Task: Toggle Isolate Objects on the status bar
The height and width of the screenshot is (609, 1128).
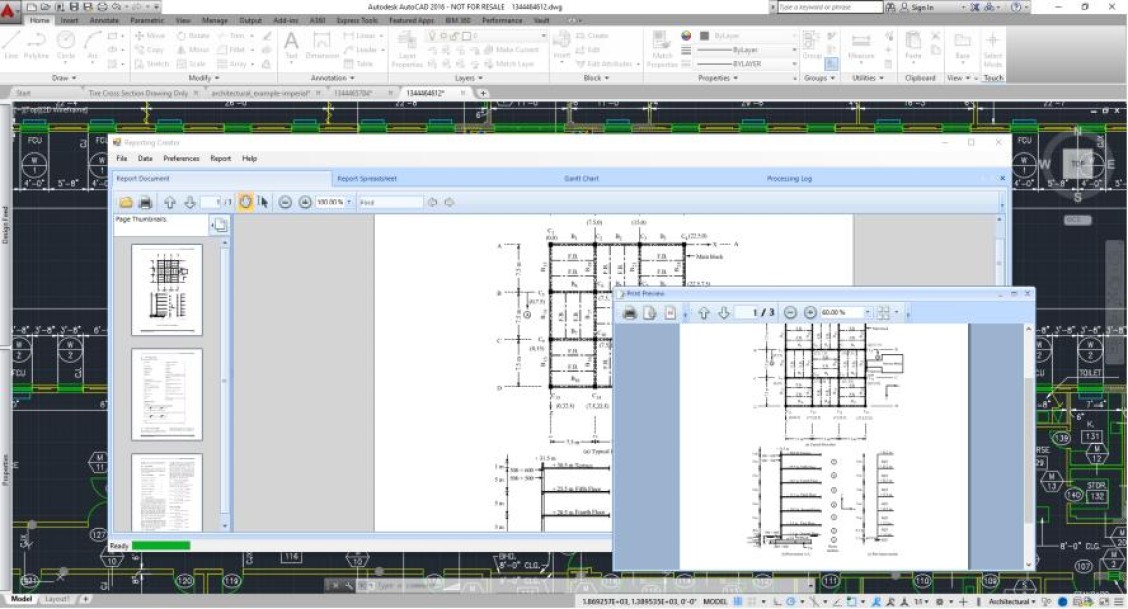Action: point(1044,601)
